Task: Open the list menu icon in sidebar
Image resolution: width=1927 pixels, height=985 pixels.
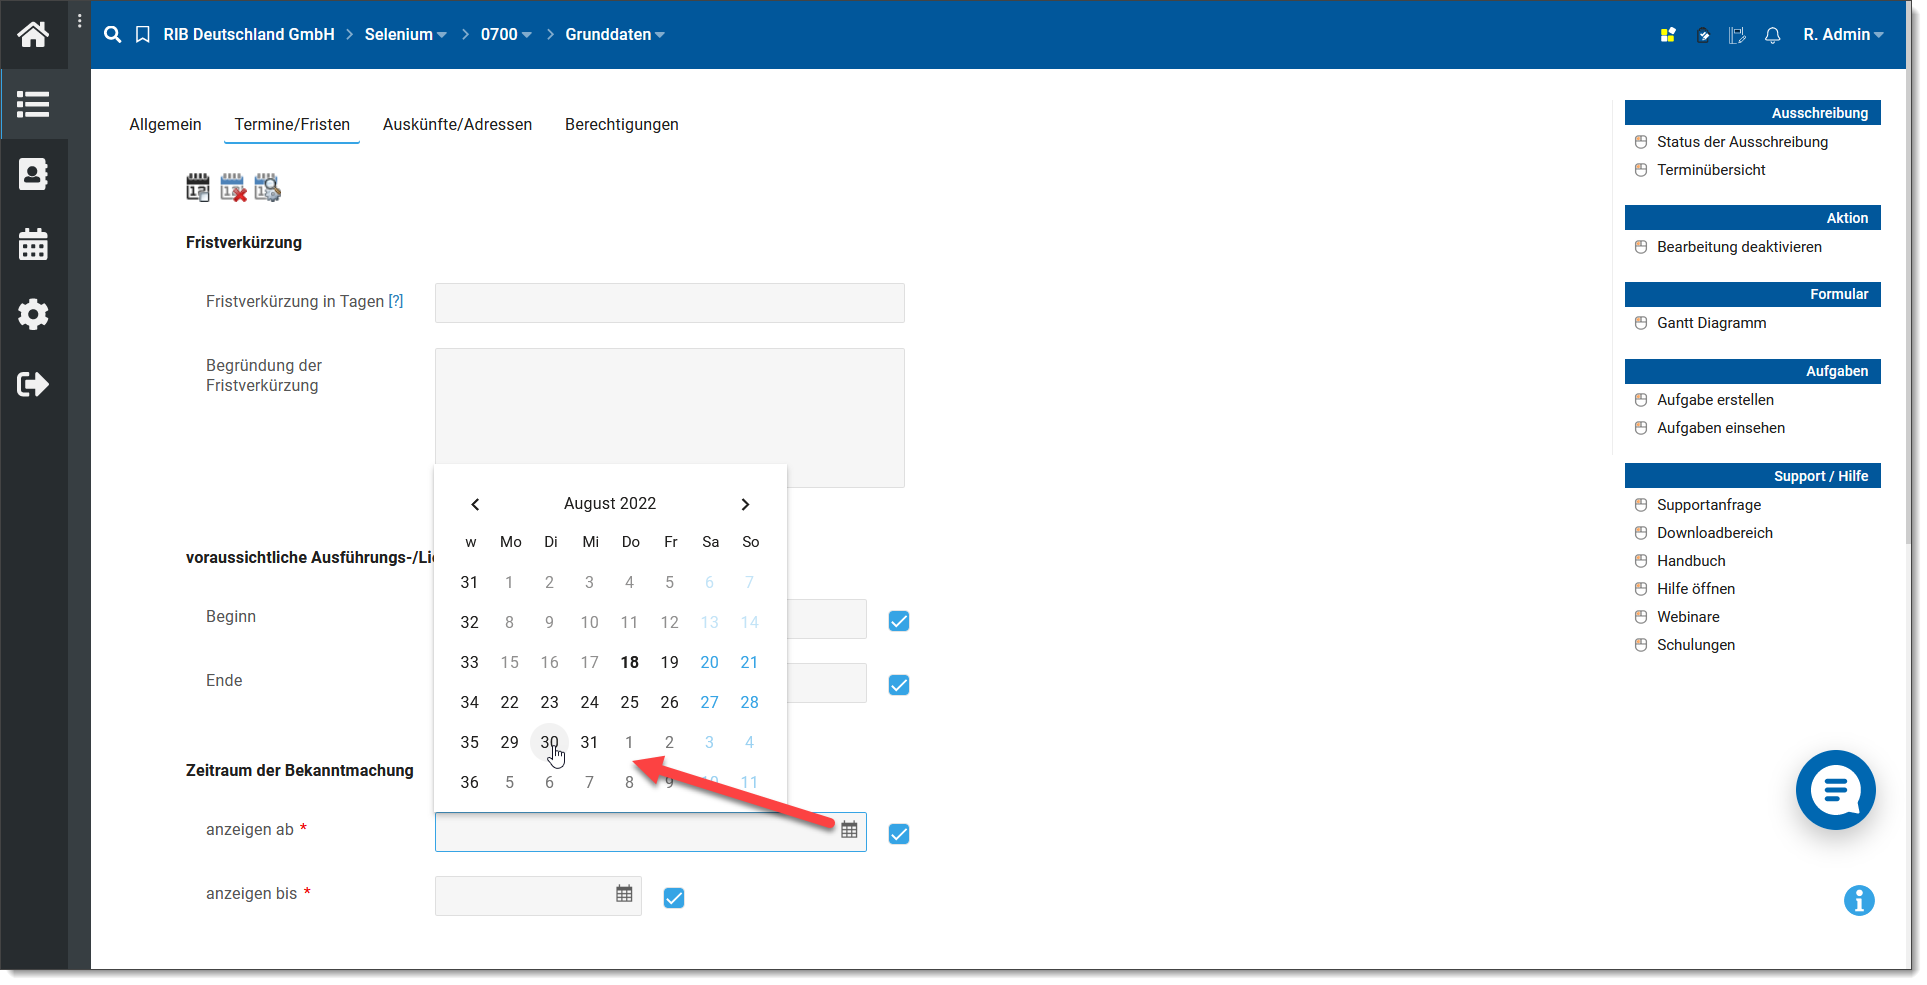Action: [33, 104]
